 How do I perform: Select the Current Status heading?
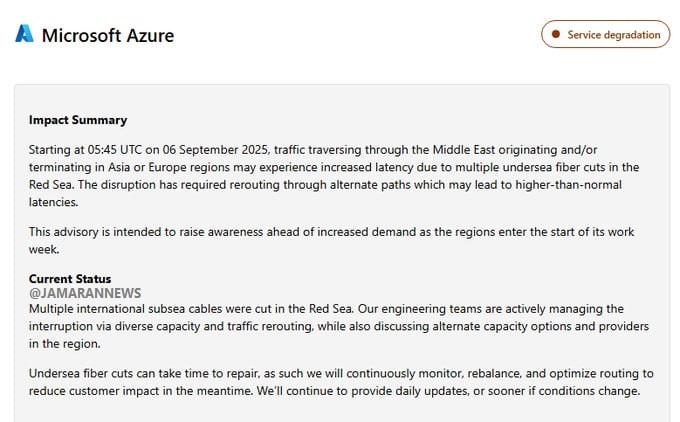tap(70, 279)
